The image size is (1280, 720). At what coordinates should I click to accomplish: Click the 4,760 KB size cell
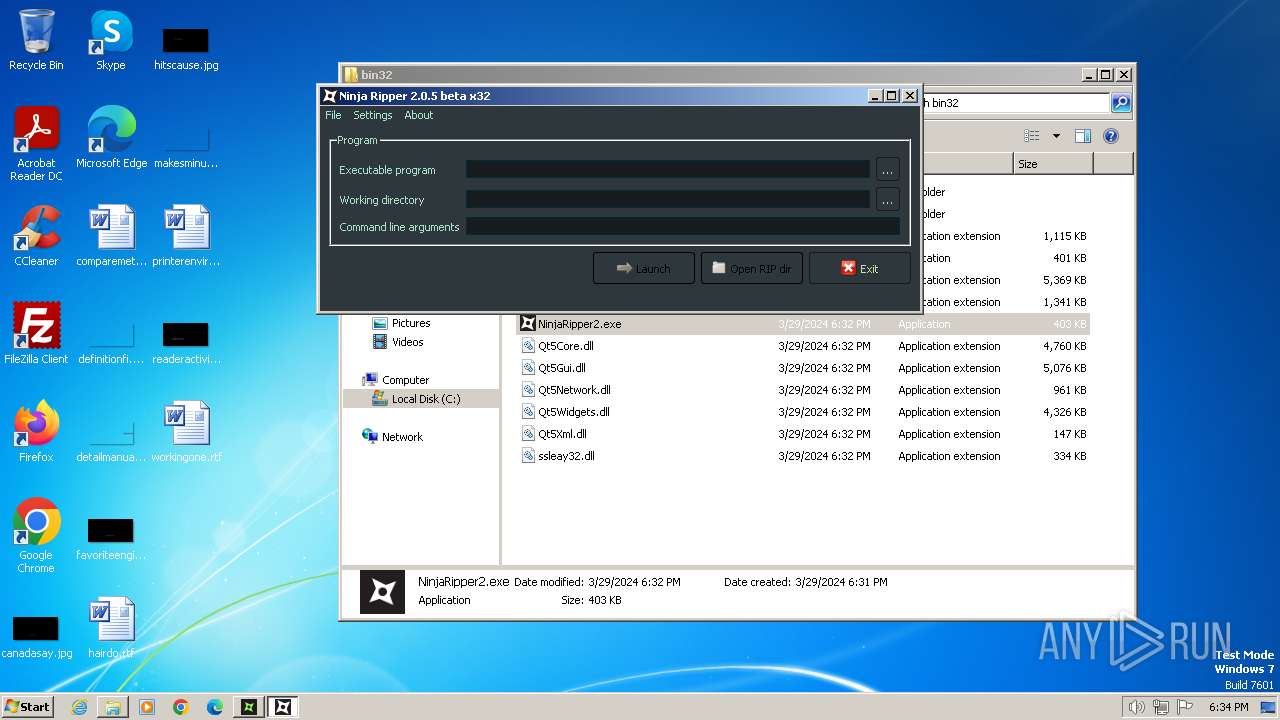[1064, 346]
